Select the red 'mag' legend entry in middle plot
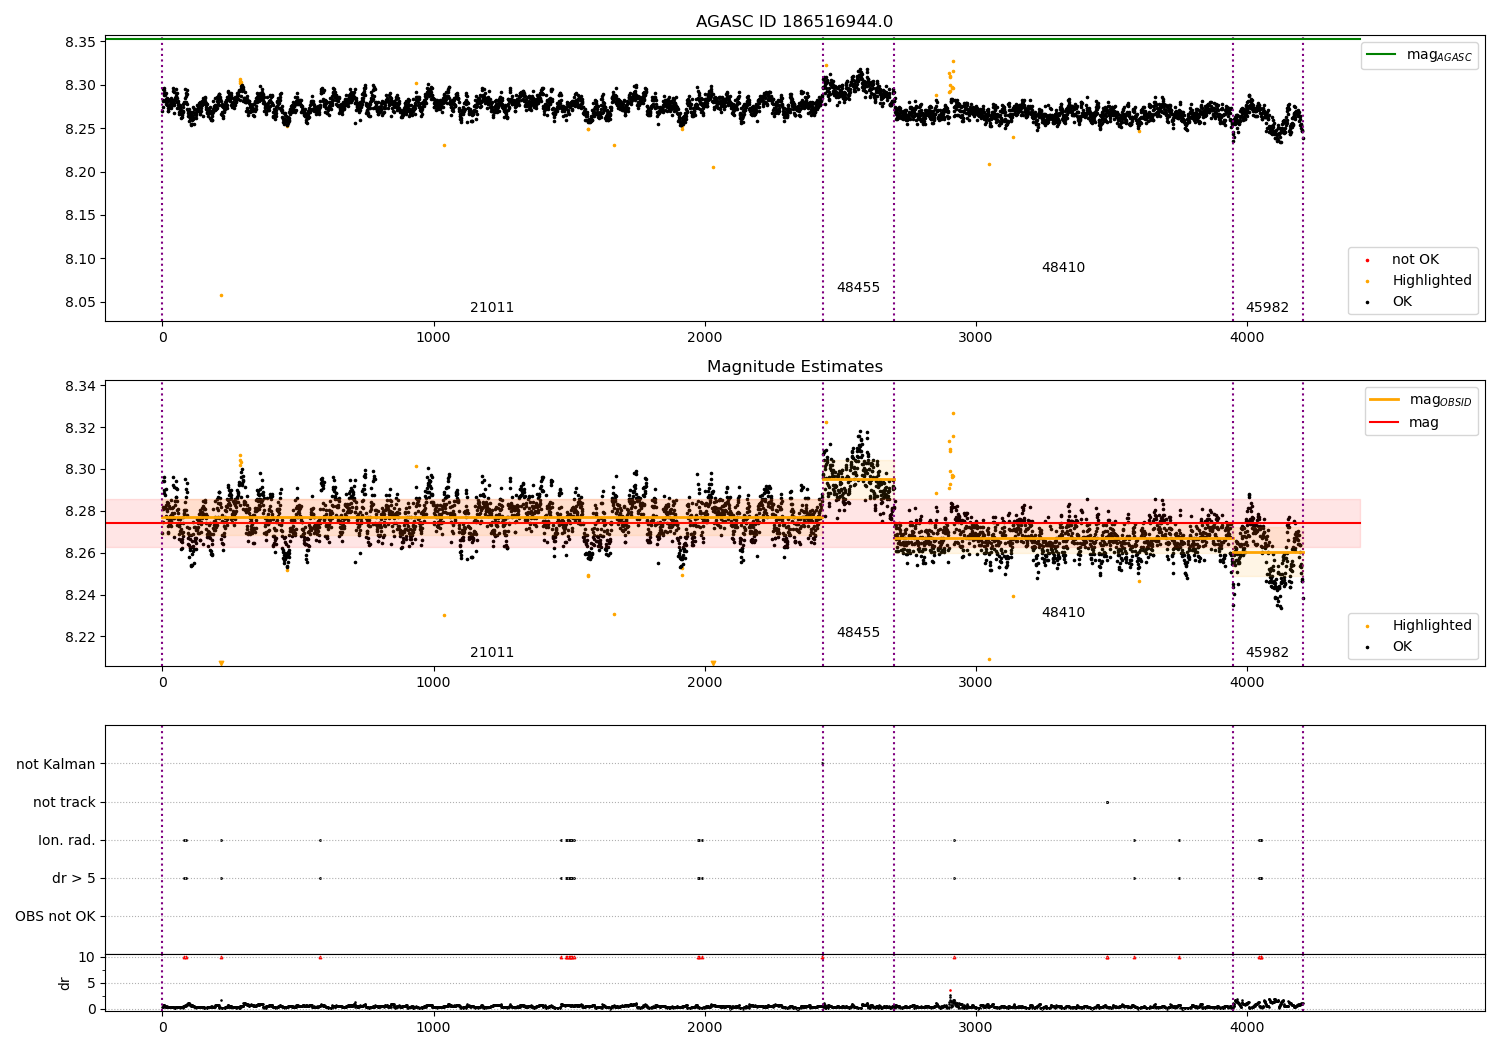Viewport: 1500px width, 1050px height. click(1405, 423)
